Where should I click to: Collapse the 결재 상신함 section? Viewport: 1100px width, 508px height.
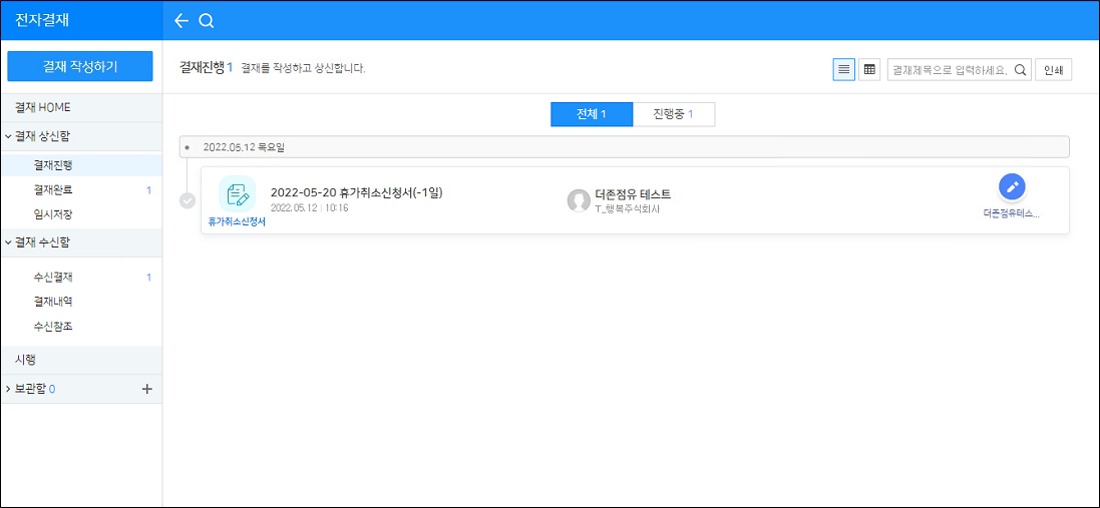pos(8,136)
